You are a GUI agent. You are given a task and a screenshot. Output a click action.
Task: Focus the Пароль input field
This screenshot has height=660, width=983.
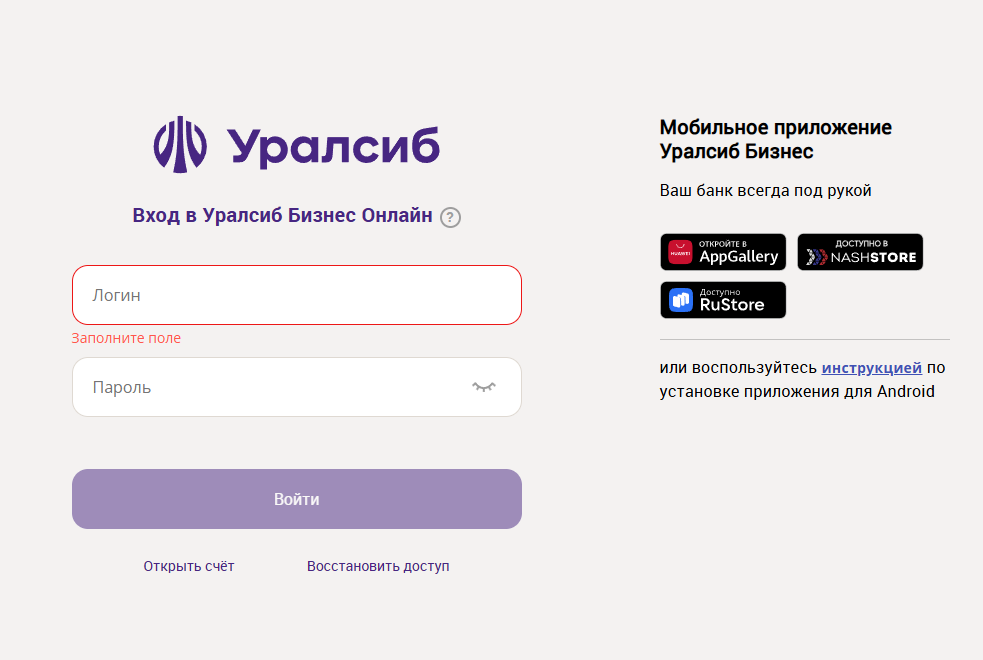tap(297, 387)
